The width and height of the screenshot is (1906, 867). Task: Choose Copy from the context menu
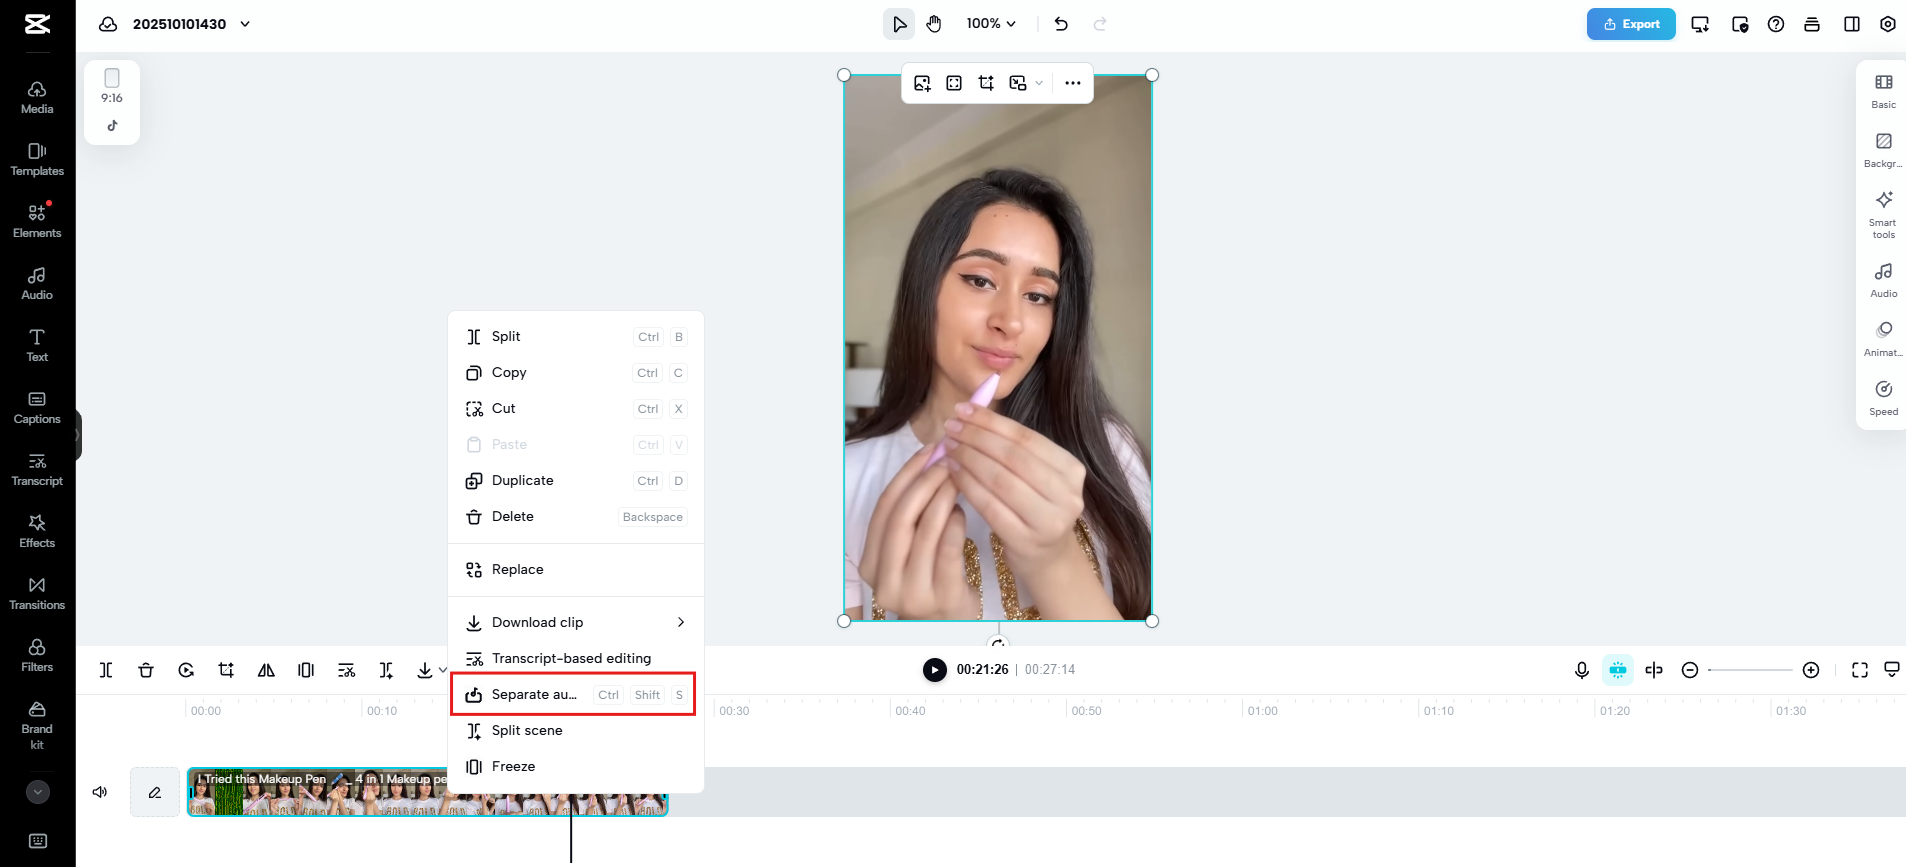click(576, 373)
